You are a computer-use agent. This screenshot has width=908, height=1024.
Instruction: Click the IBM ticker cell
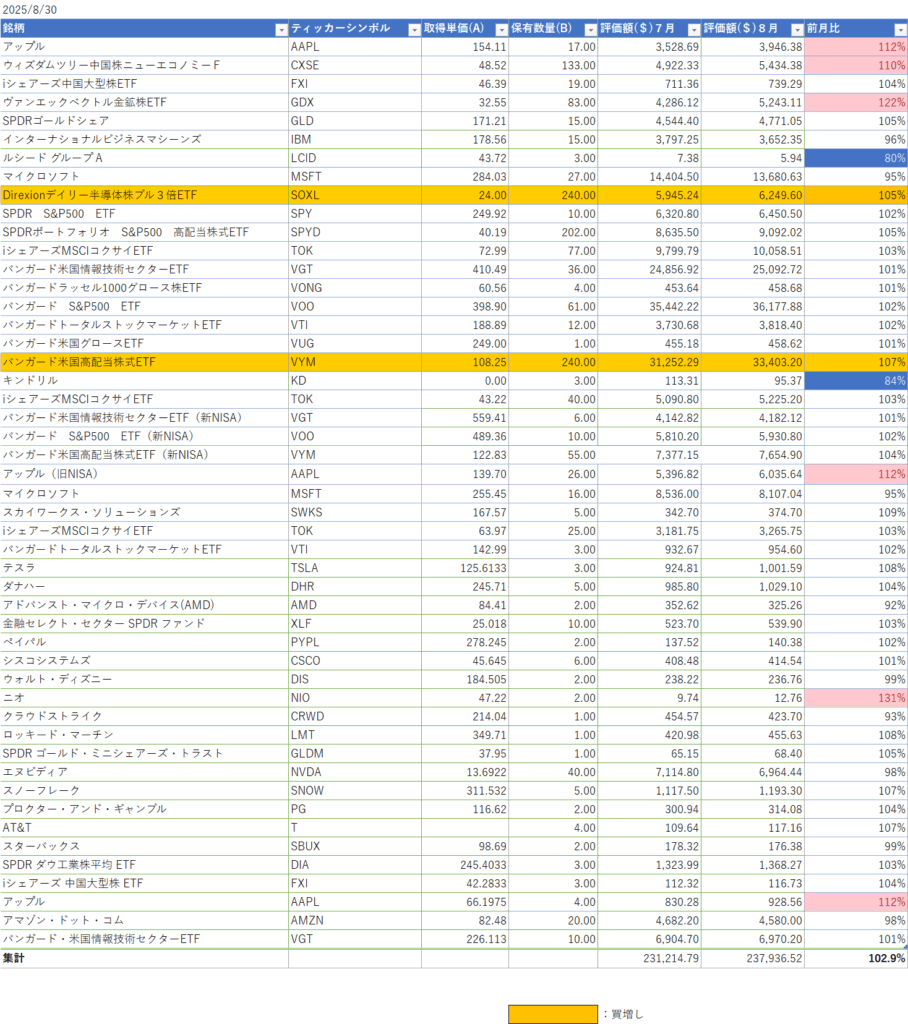(355, 139)
